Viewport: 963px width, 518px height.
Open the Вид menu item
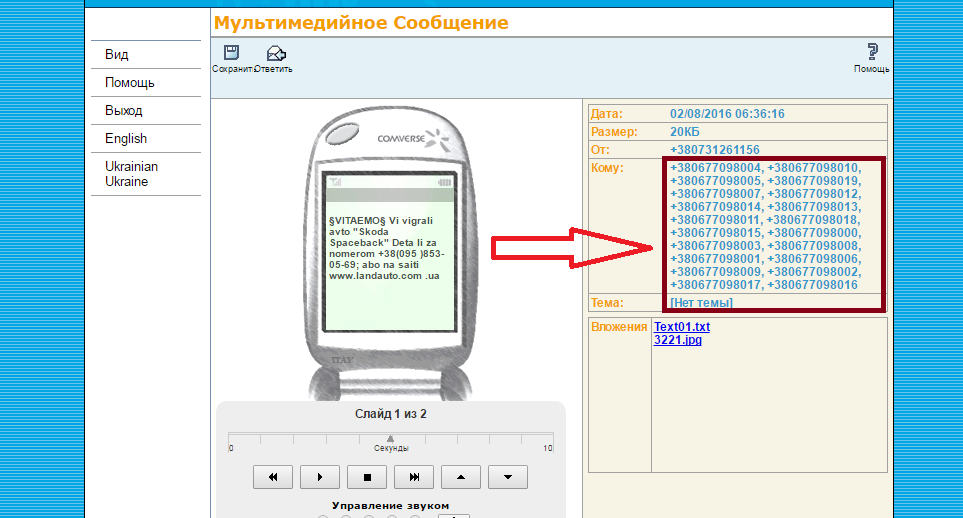click(117, 55)
